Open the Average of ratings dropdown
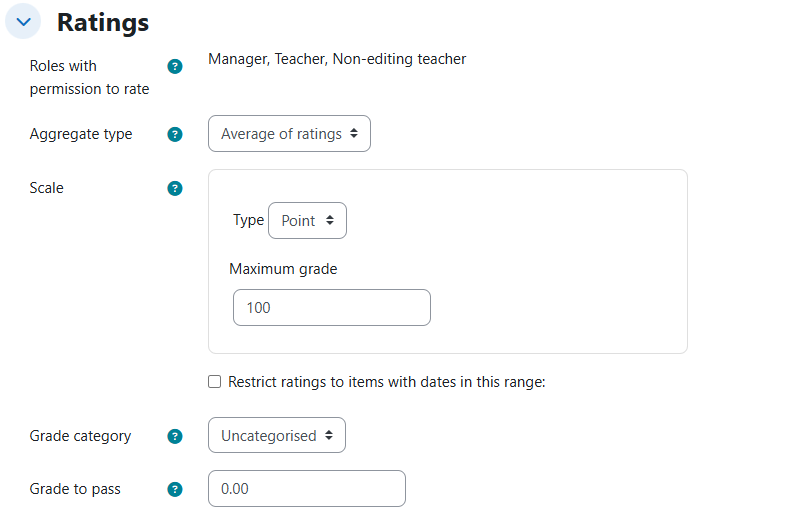 (x=289, y=134)
